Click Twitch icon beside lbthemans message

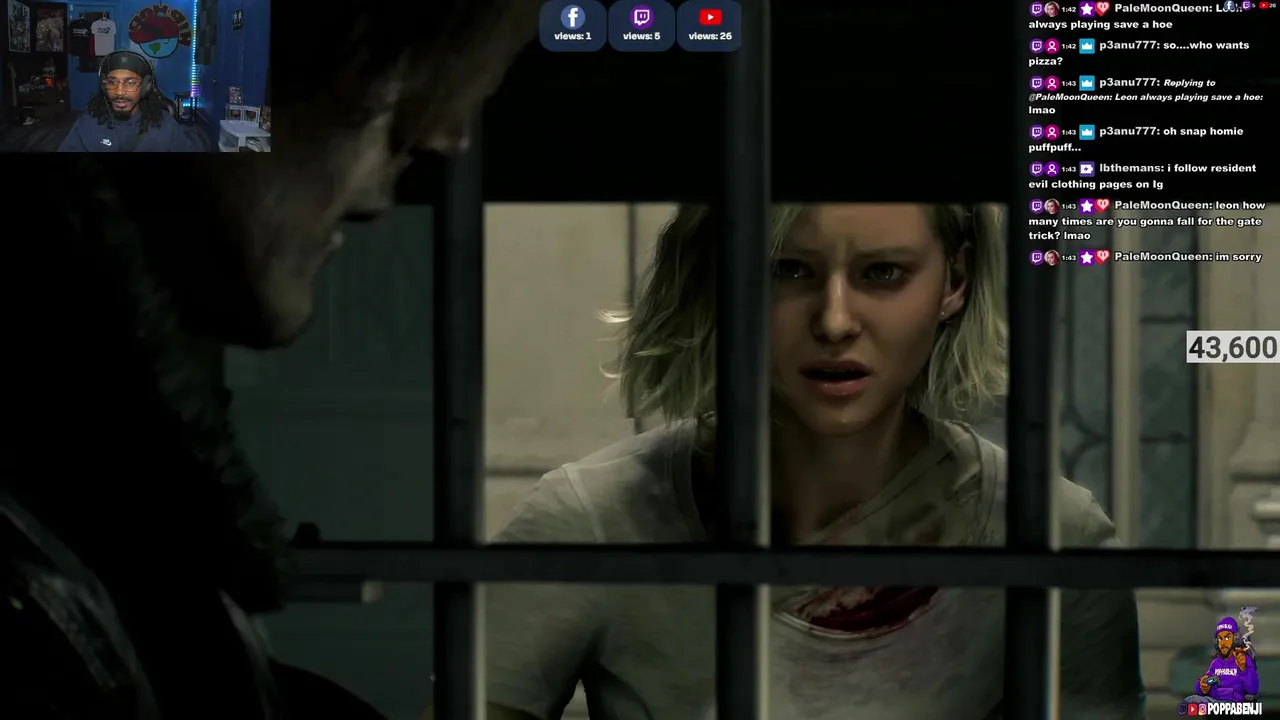pos(1036,169)
